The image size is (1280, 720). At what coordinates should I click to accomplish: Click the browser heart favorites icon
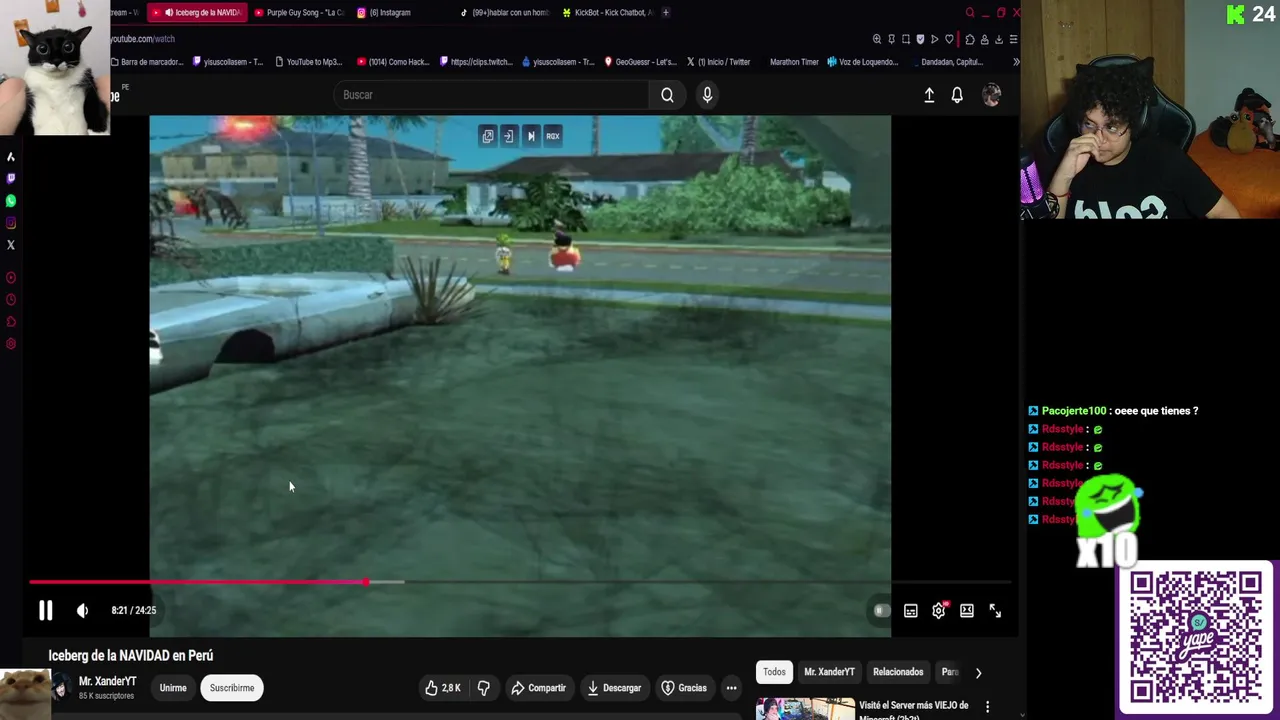(949, 39)
